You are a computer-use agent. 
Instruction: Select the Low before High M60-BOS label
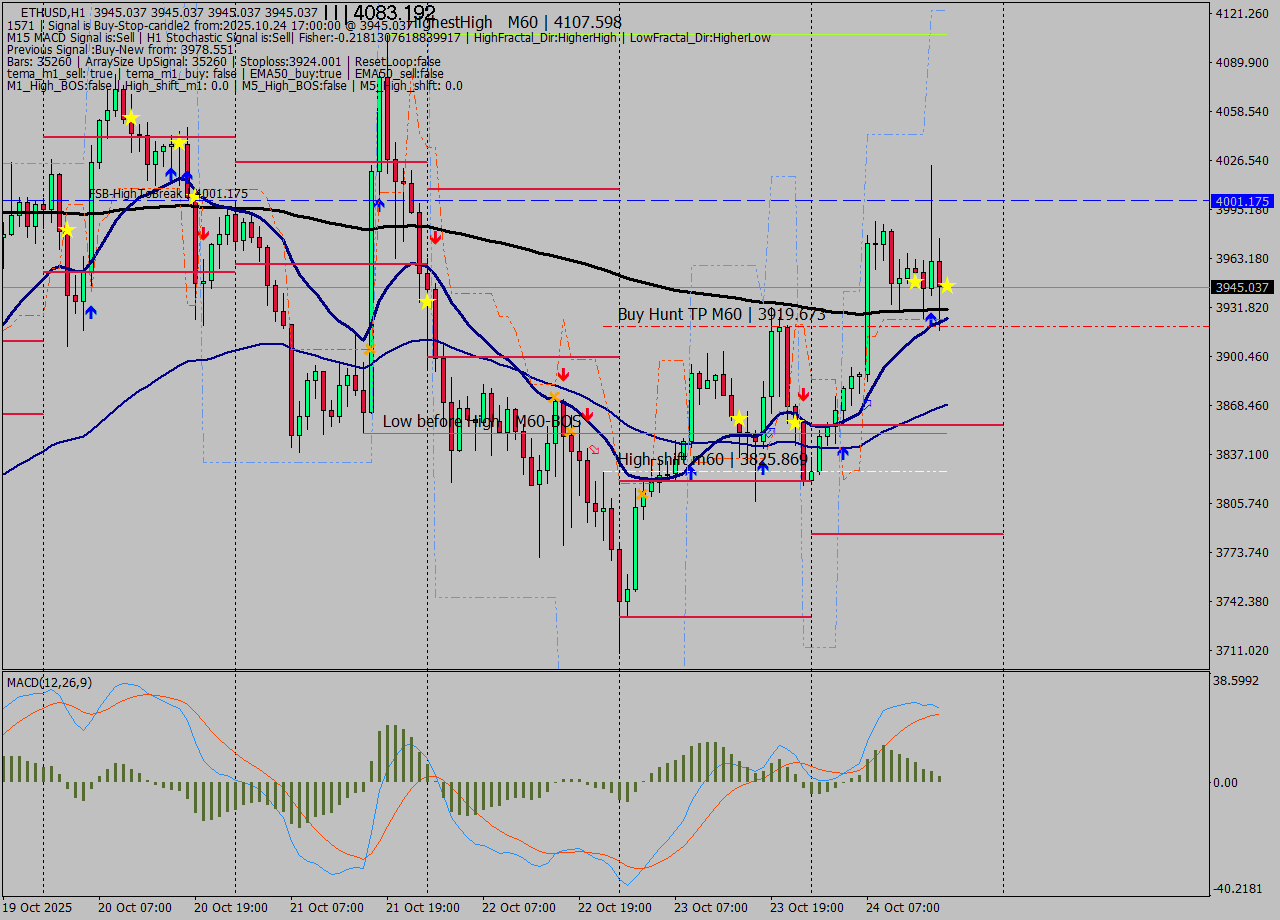tap(481, 422)
